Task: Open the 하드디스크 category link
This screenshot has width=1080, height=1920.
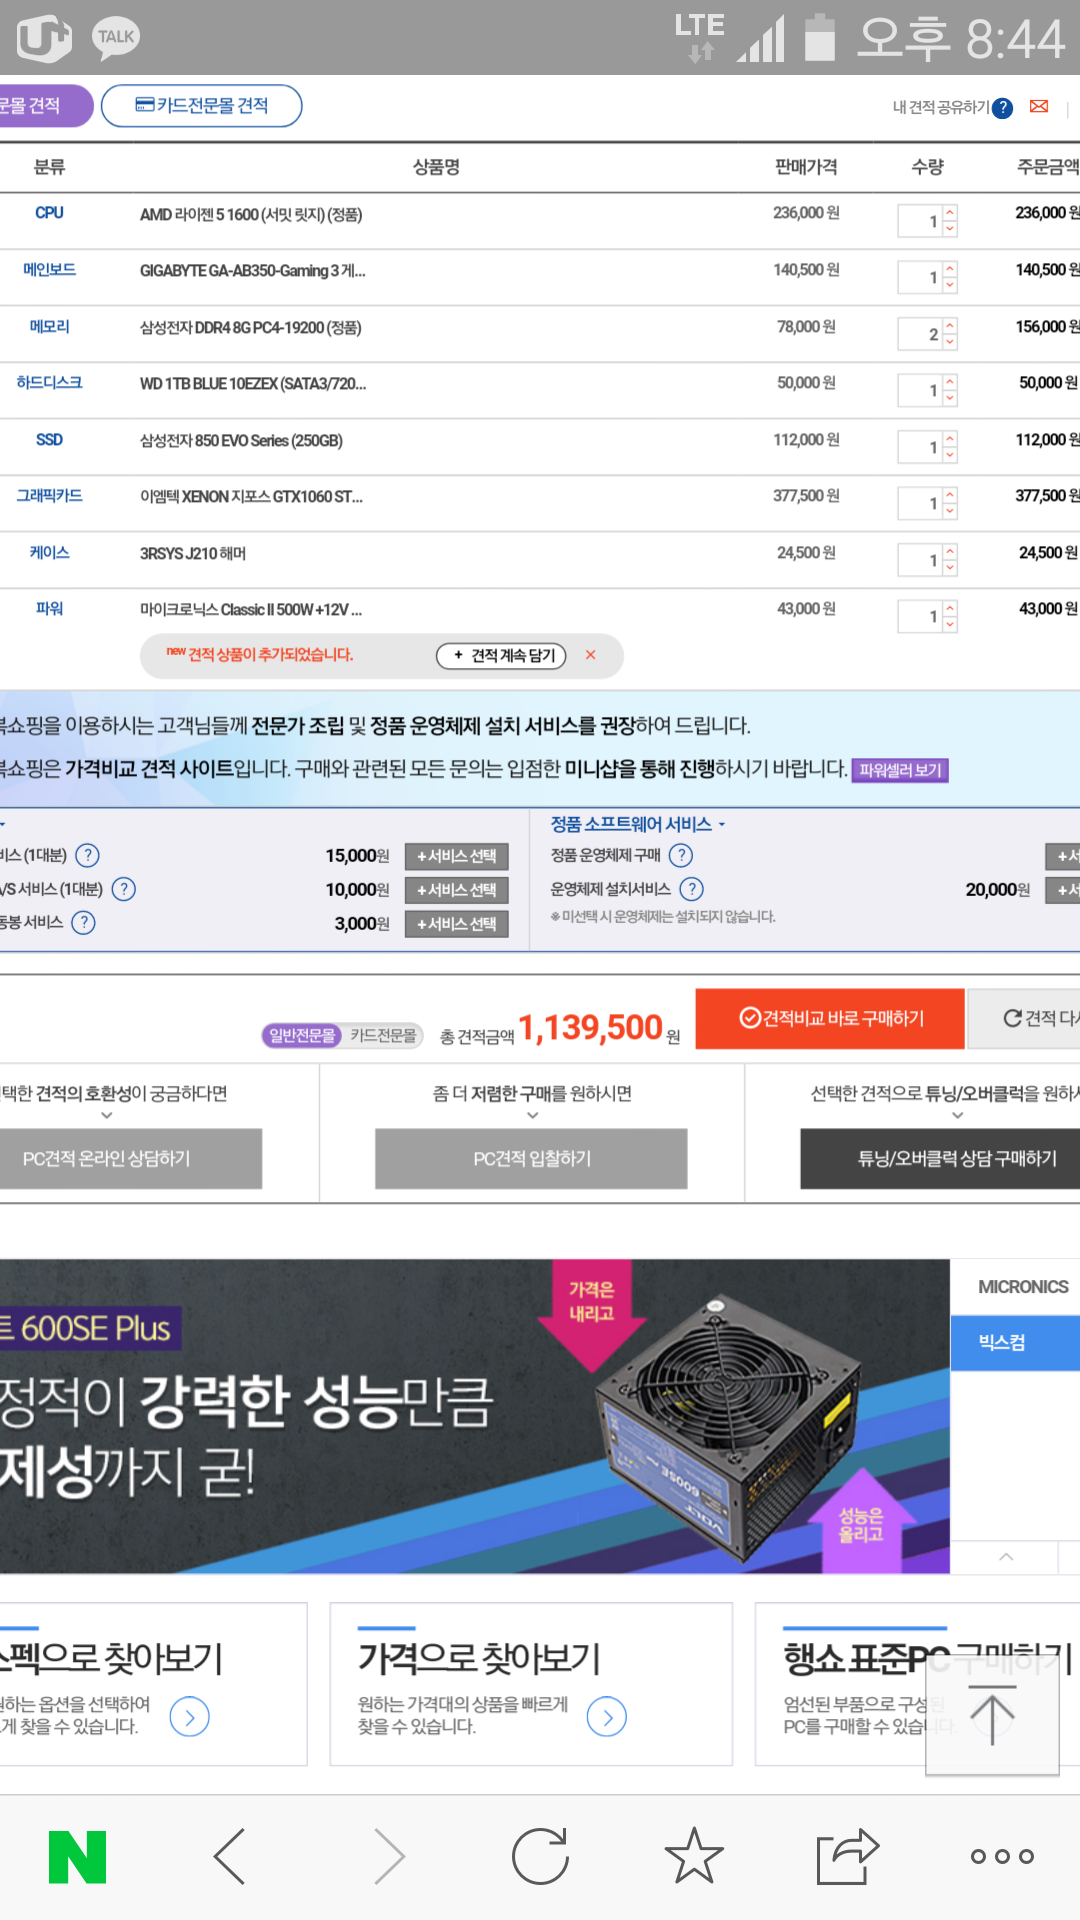Action: coord(49,383)
